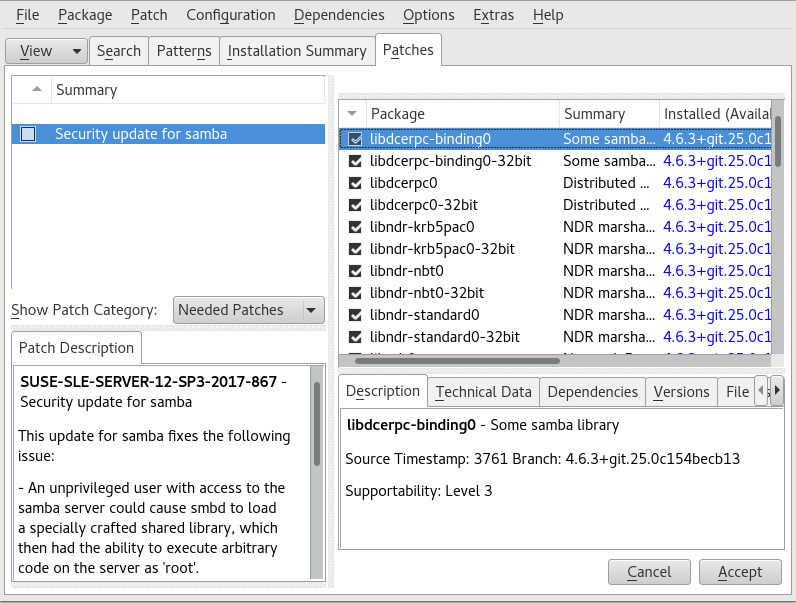
Task: Switch to the Installation Summary tab
Action: (297, 51)
